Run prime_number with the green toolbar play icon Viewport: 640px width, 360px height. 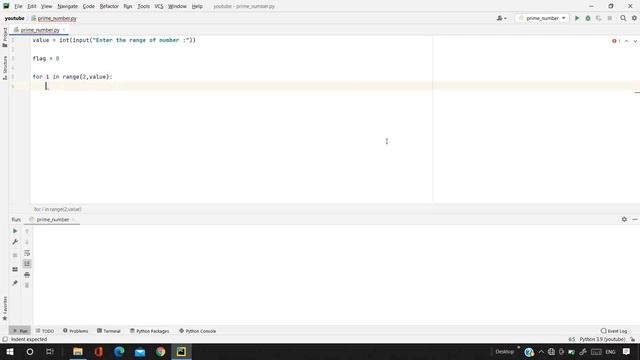[x=577, y=18]
